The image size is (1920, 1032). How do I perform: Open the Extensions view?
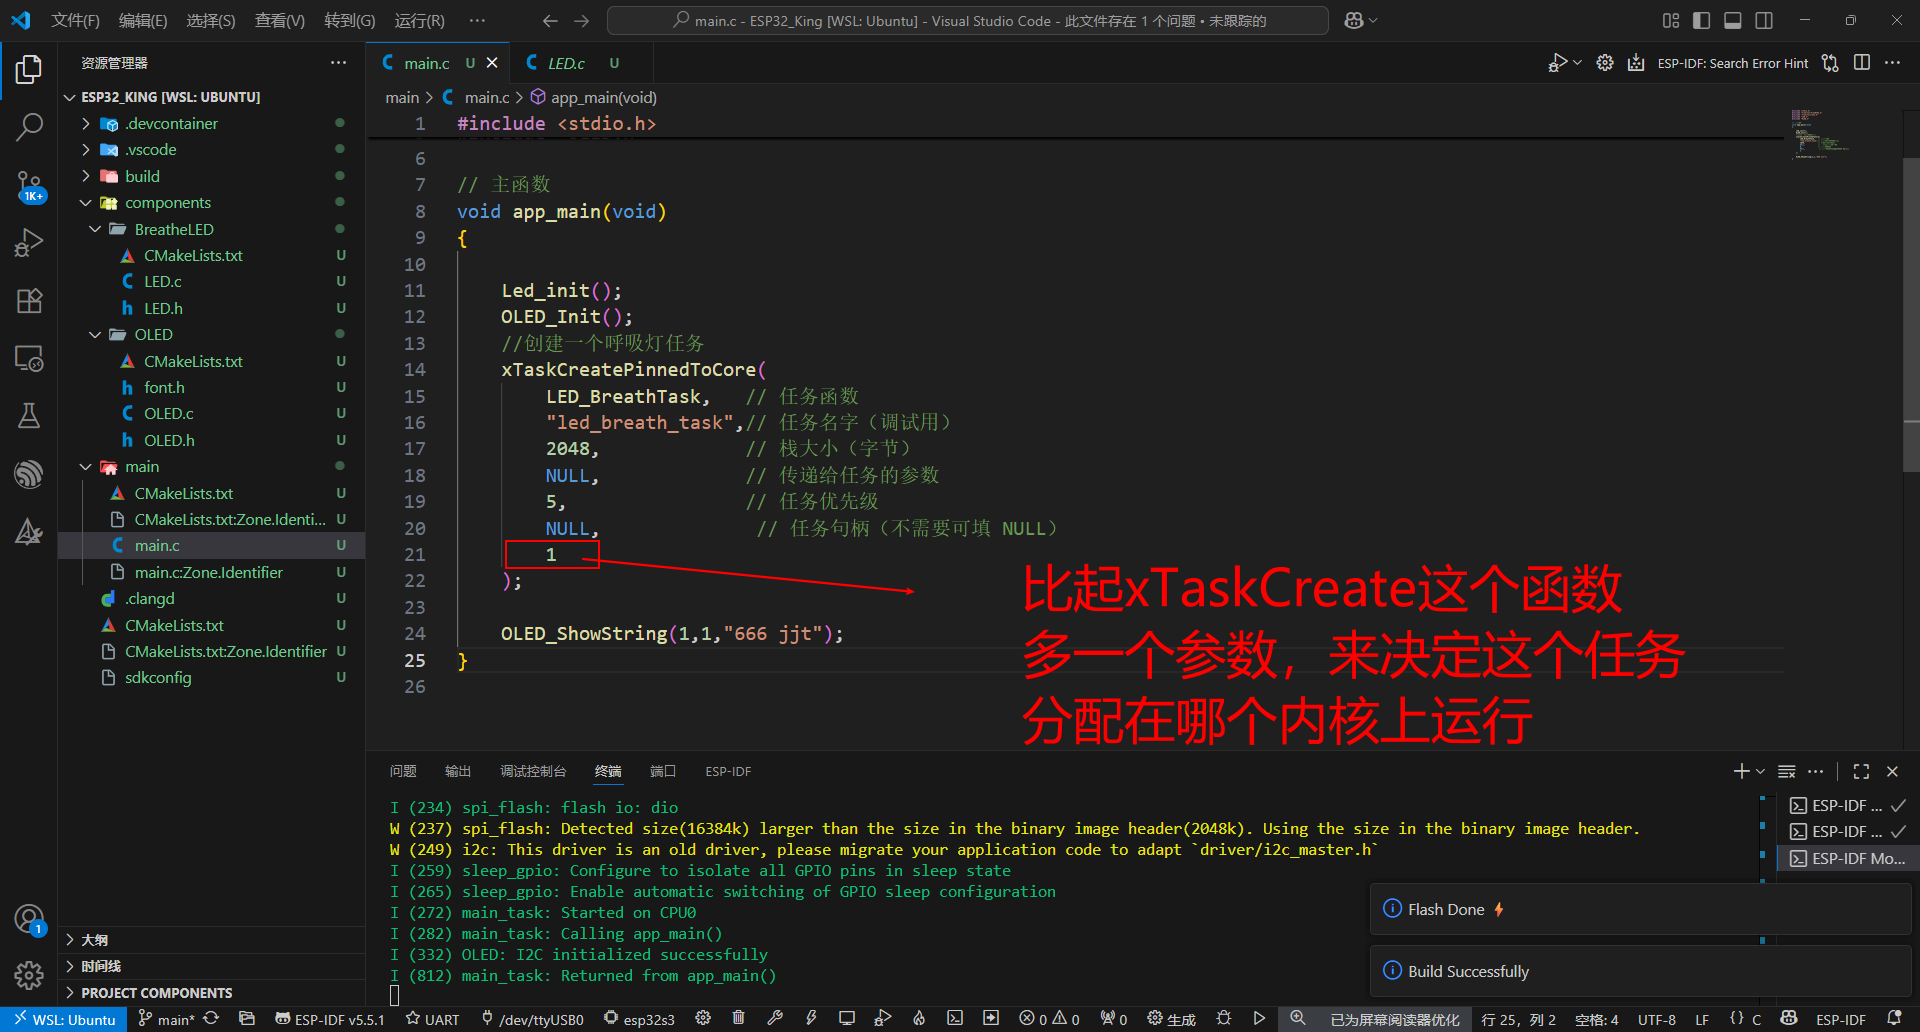pyautogui.click(x=29, y=301)
